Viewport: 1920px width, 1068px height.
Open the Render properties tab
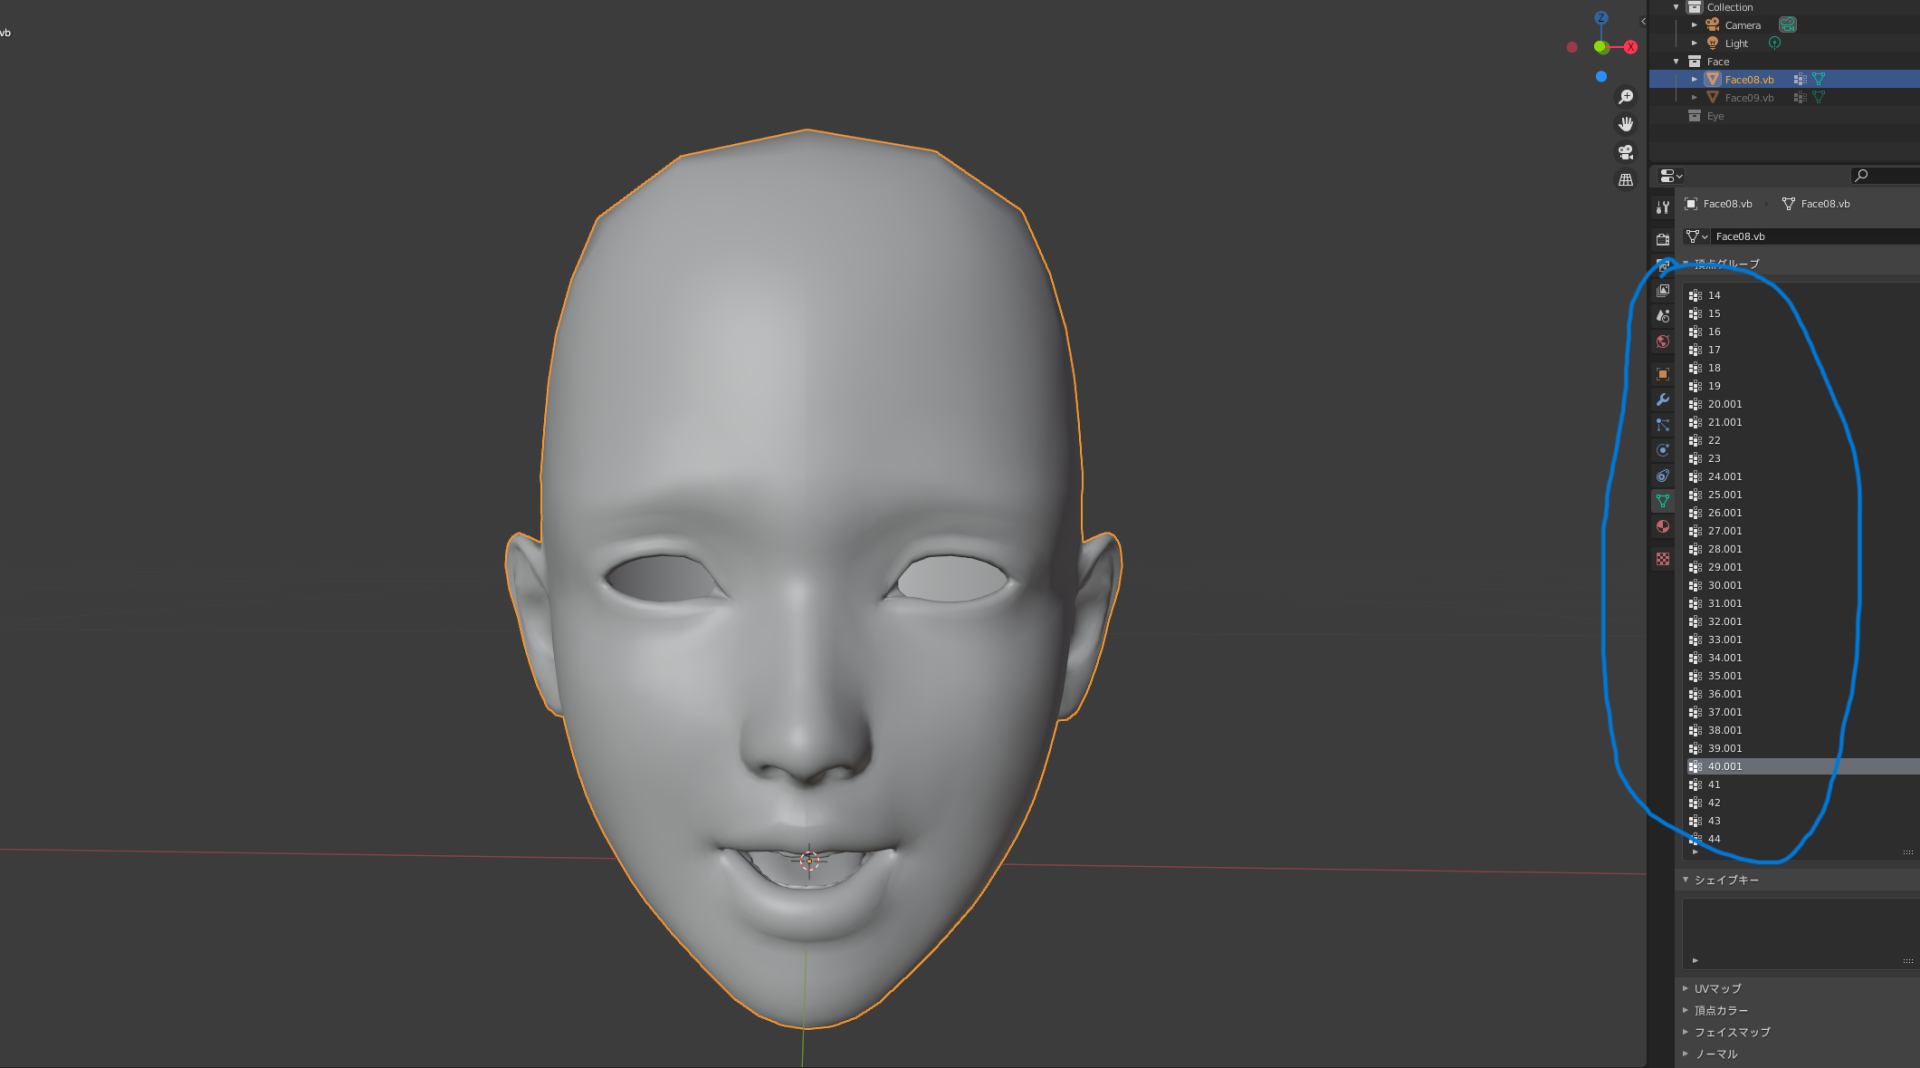(x=1663, y=239)
